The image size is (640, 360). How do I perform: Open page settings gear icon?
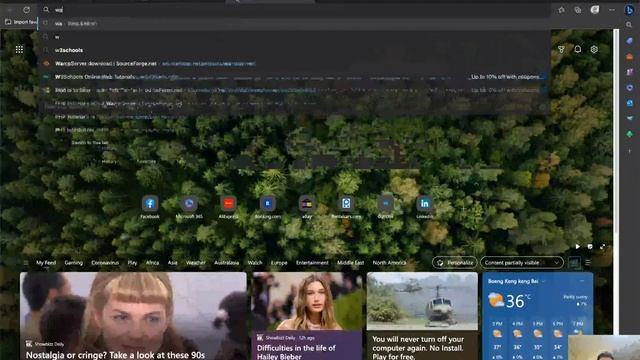594,49
